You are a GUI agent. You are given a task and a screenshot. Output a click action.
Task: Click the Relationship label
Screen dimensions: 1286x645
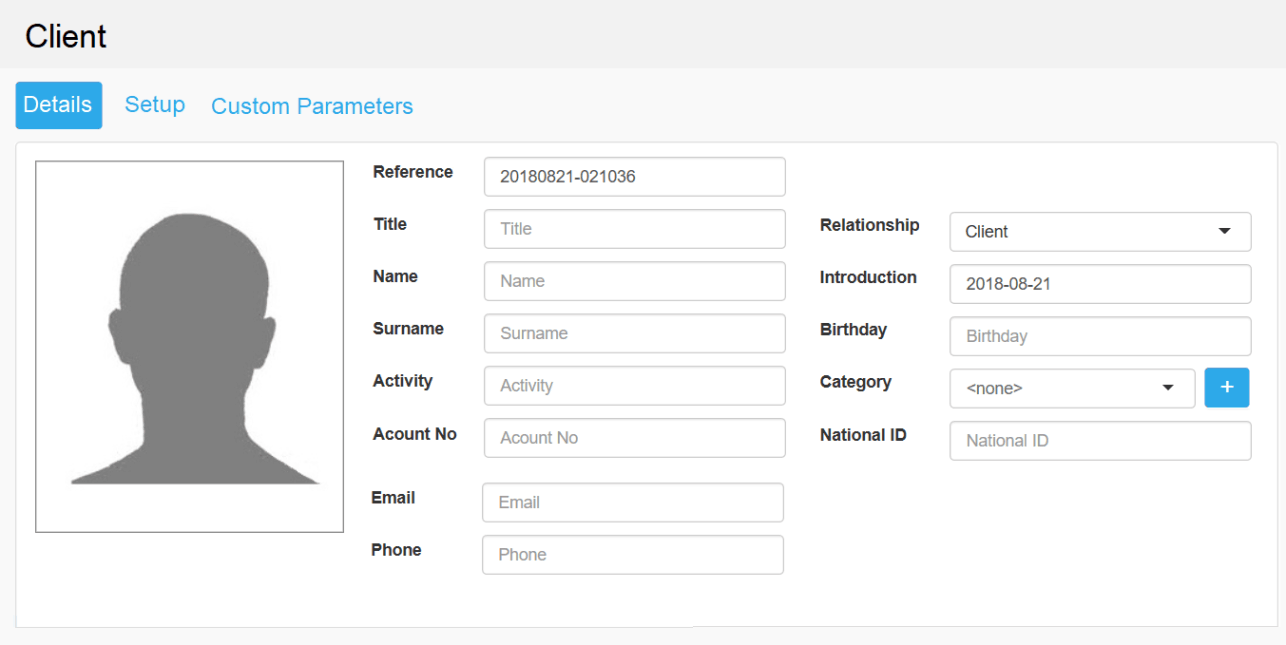pos(869,225)
